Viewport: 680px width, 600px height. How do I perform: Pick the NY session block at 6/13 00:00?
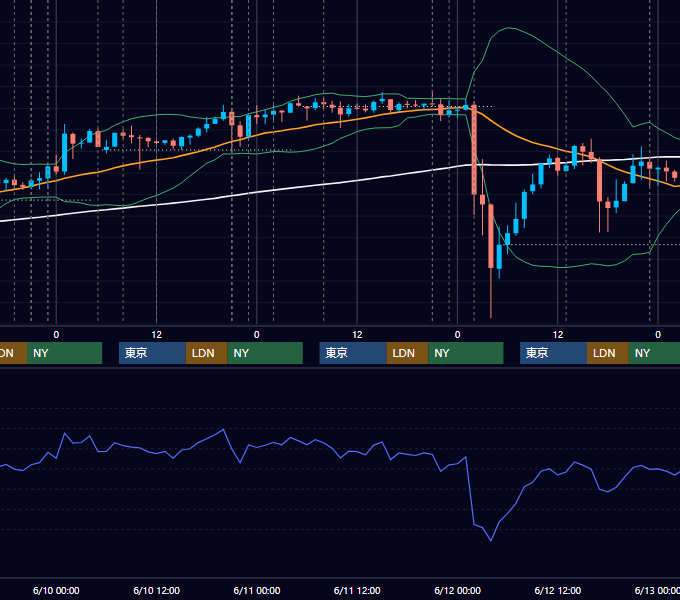coord(654,353)
